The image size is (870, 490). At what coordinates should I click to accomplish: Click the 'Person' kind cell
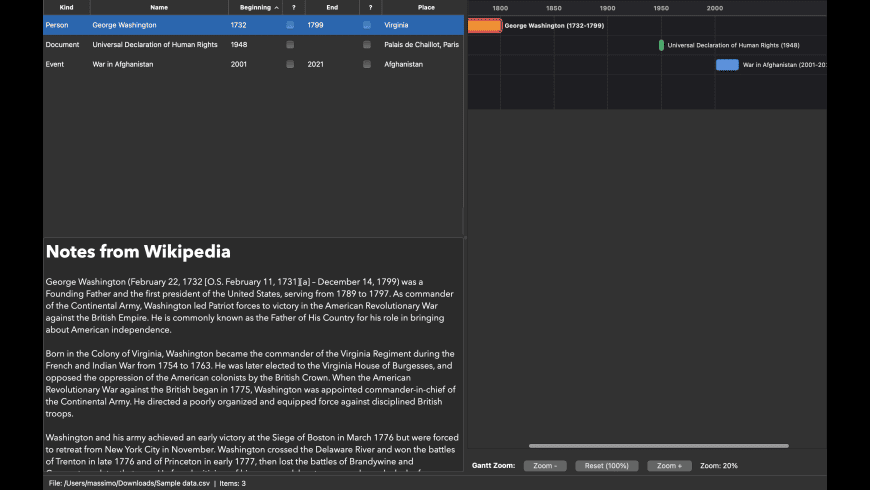tap(57, 25)
